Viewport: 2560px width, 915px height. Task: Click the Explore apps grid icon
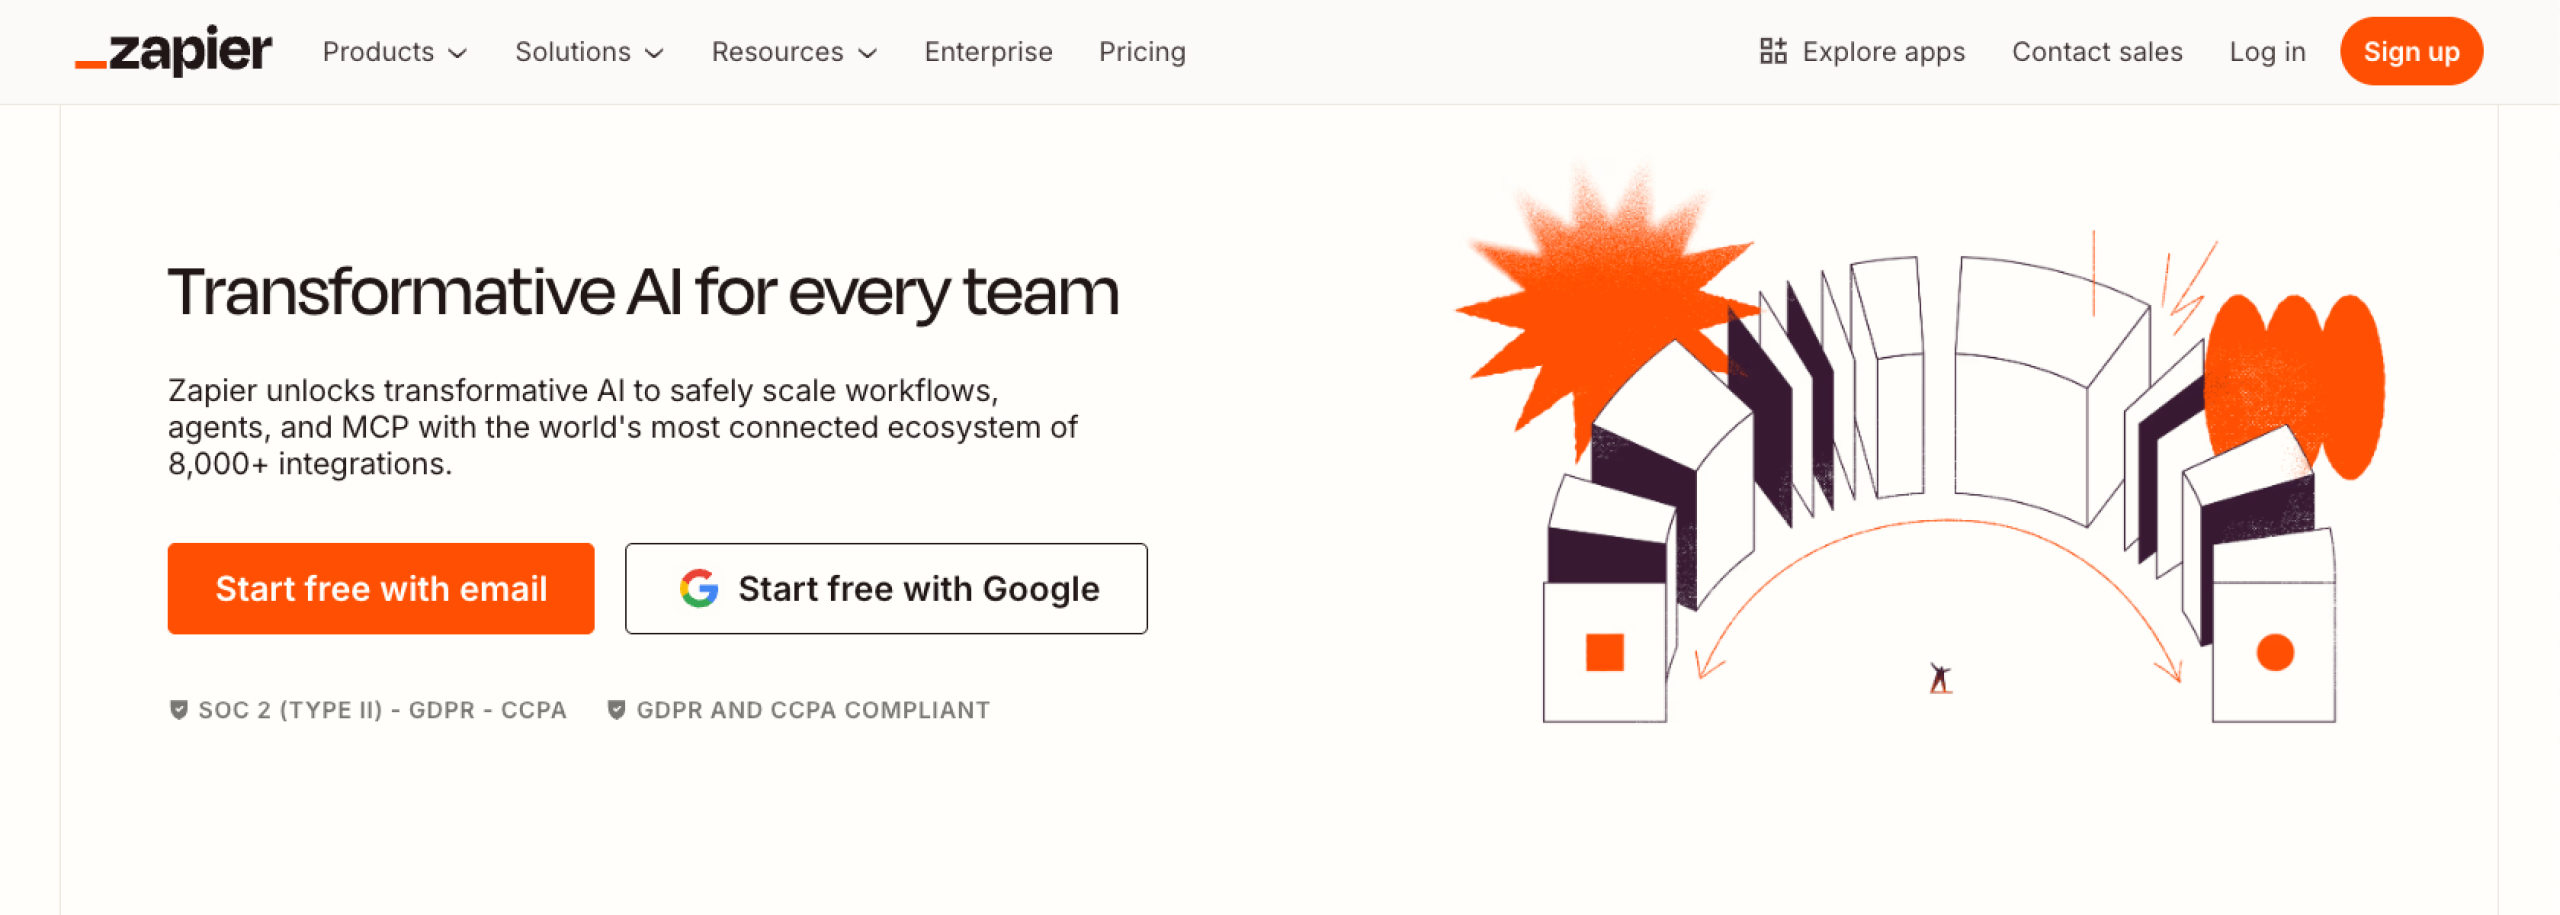click(x=1773, y=51)
